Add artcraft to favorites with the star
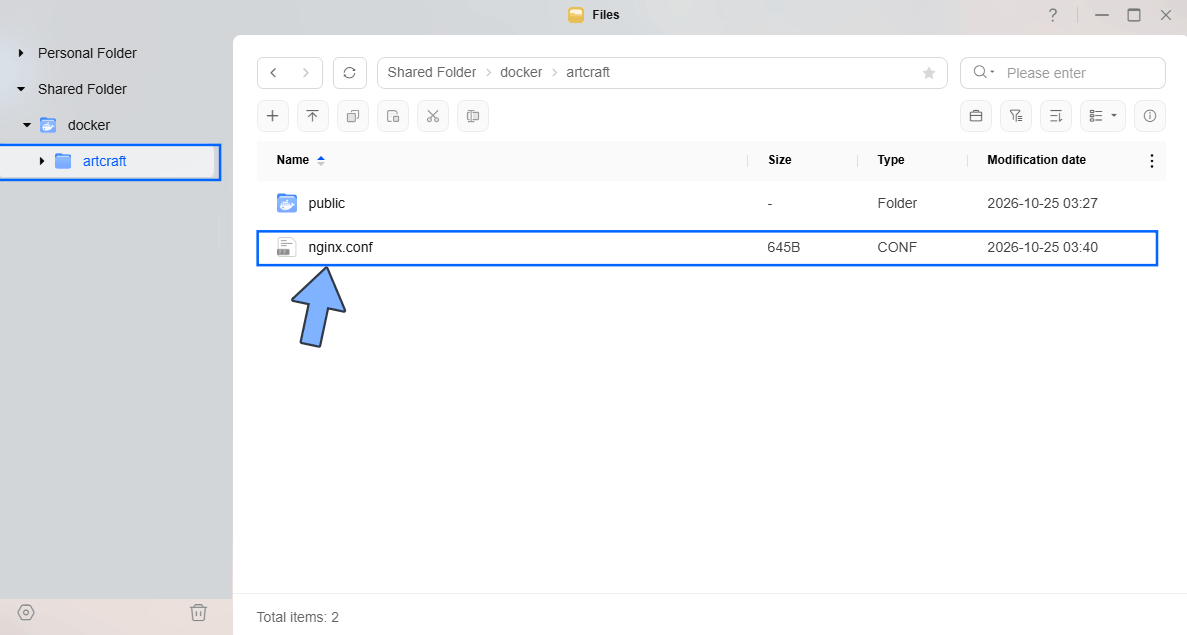The image size is (1187, 635). click(x=929, y=73)
